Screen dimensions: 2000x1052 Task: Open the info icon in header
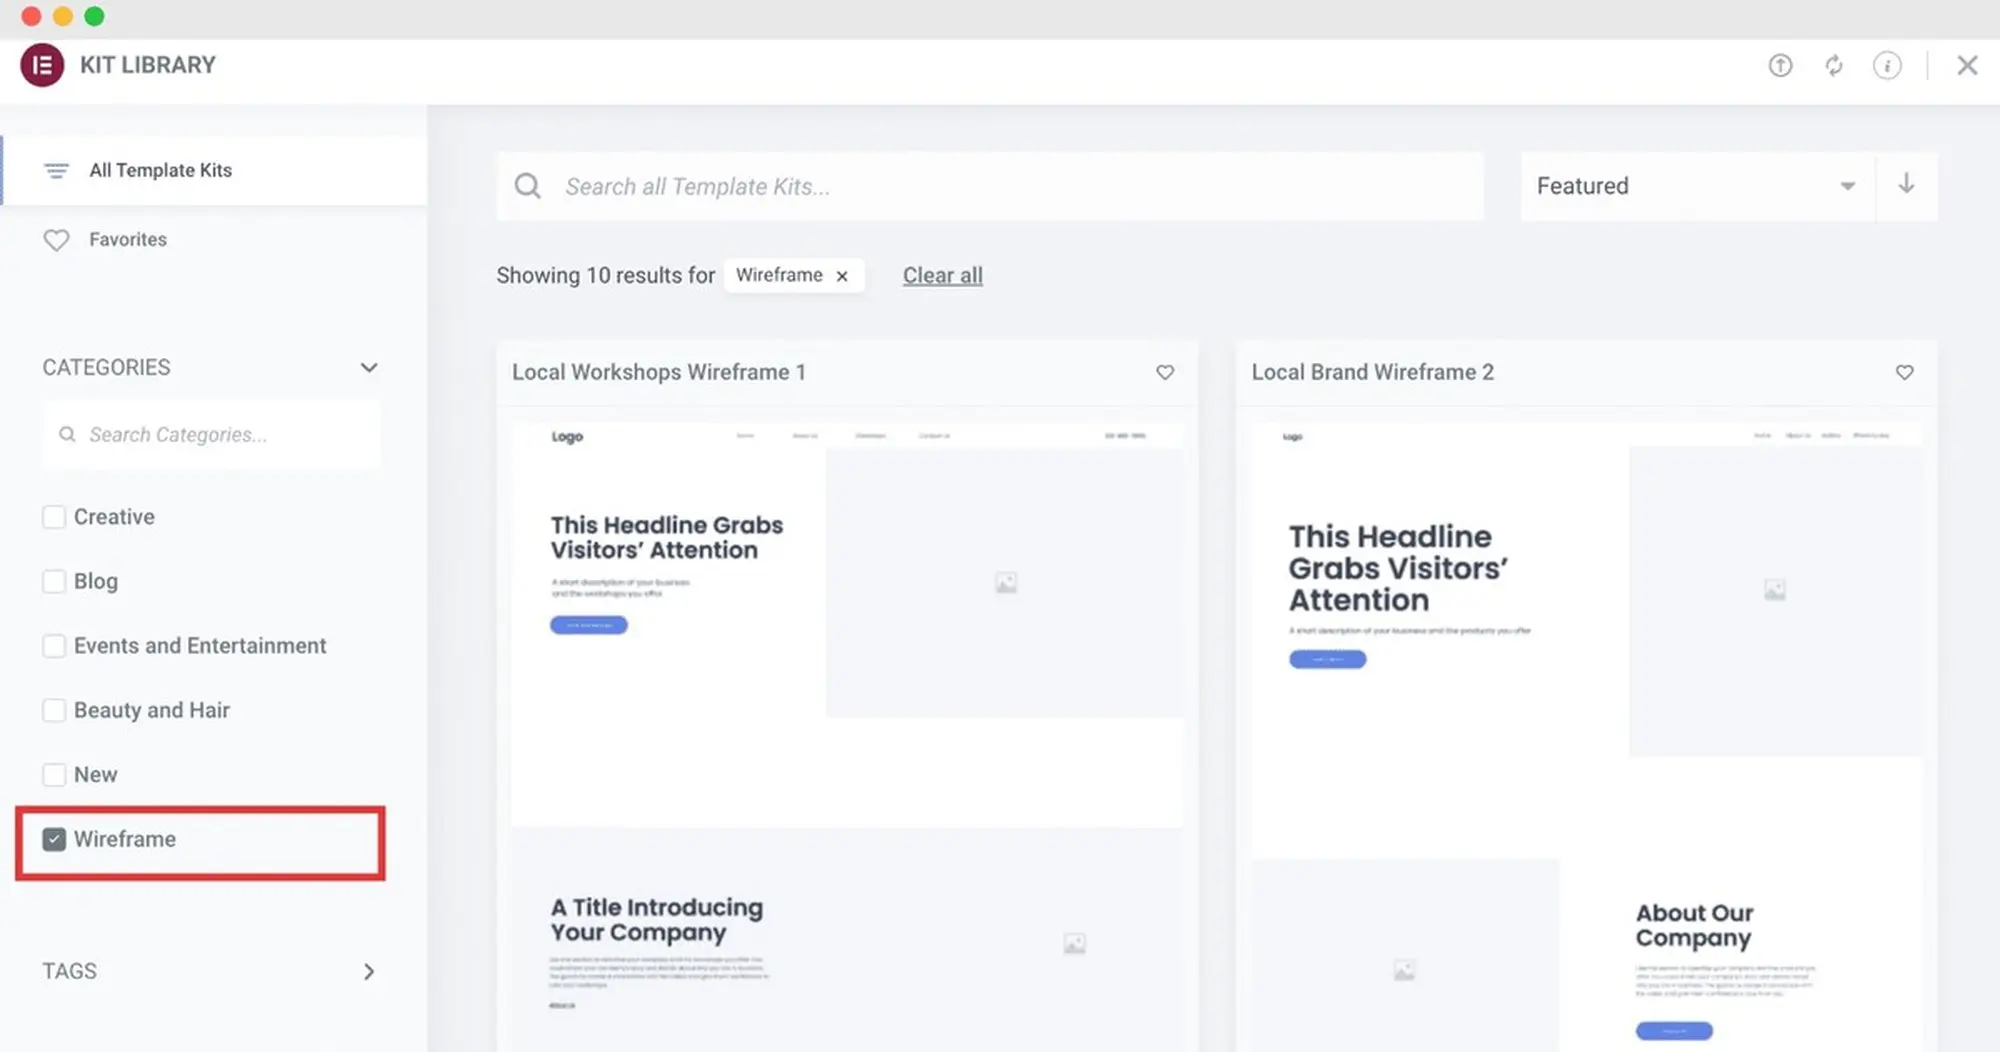pyautogui.click(x=1886, y=66)
